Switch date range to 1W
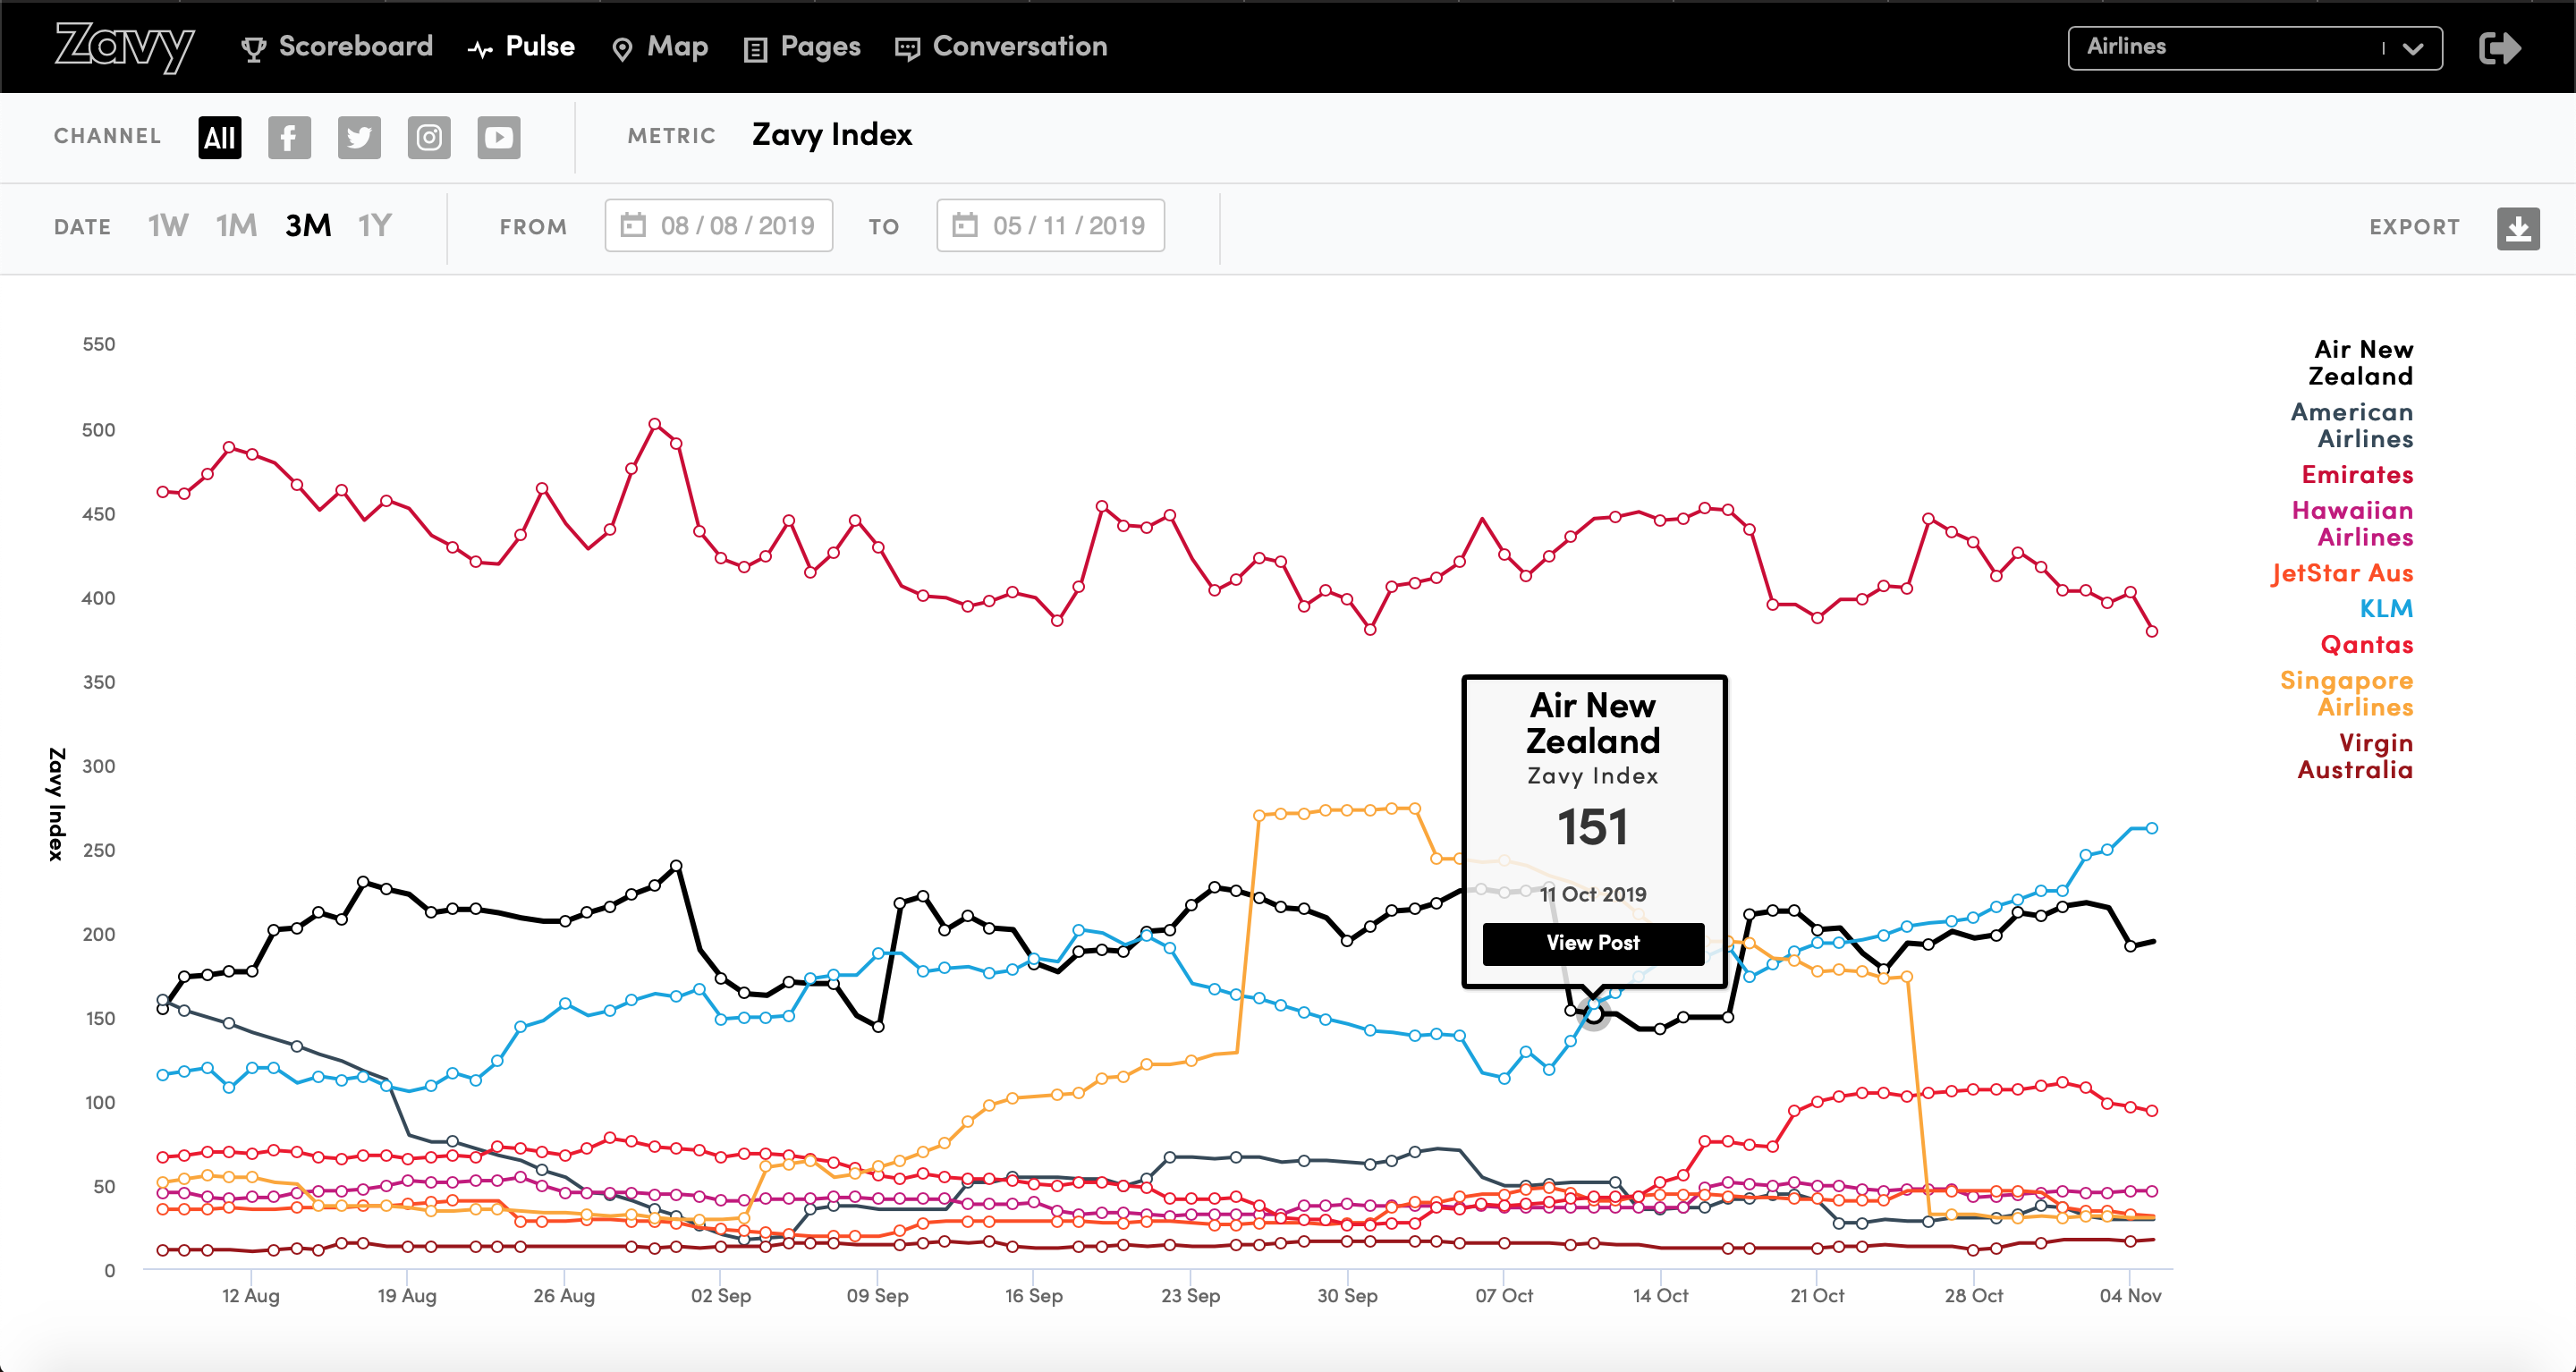2576x1372 pixels. click(x=168, y=226)
